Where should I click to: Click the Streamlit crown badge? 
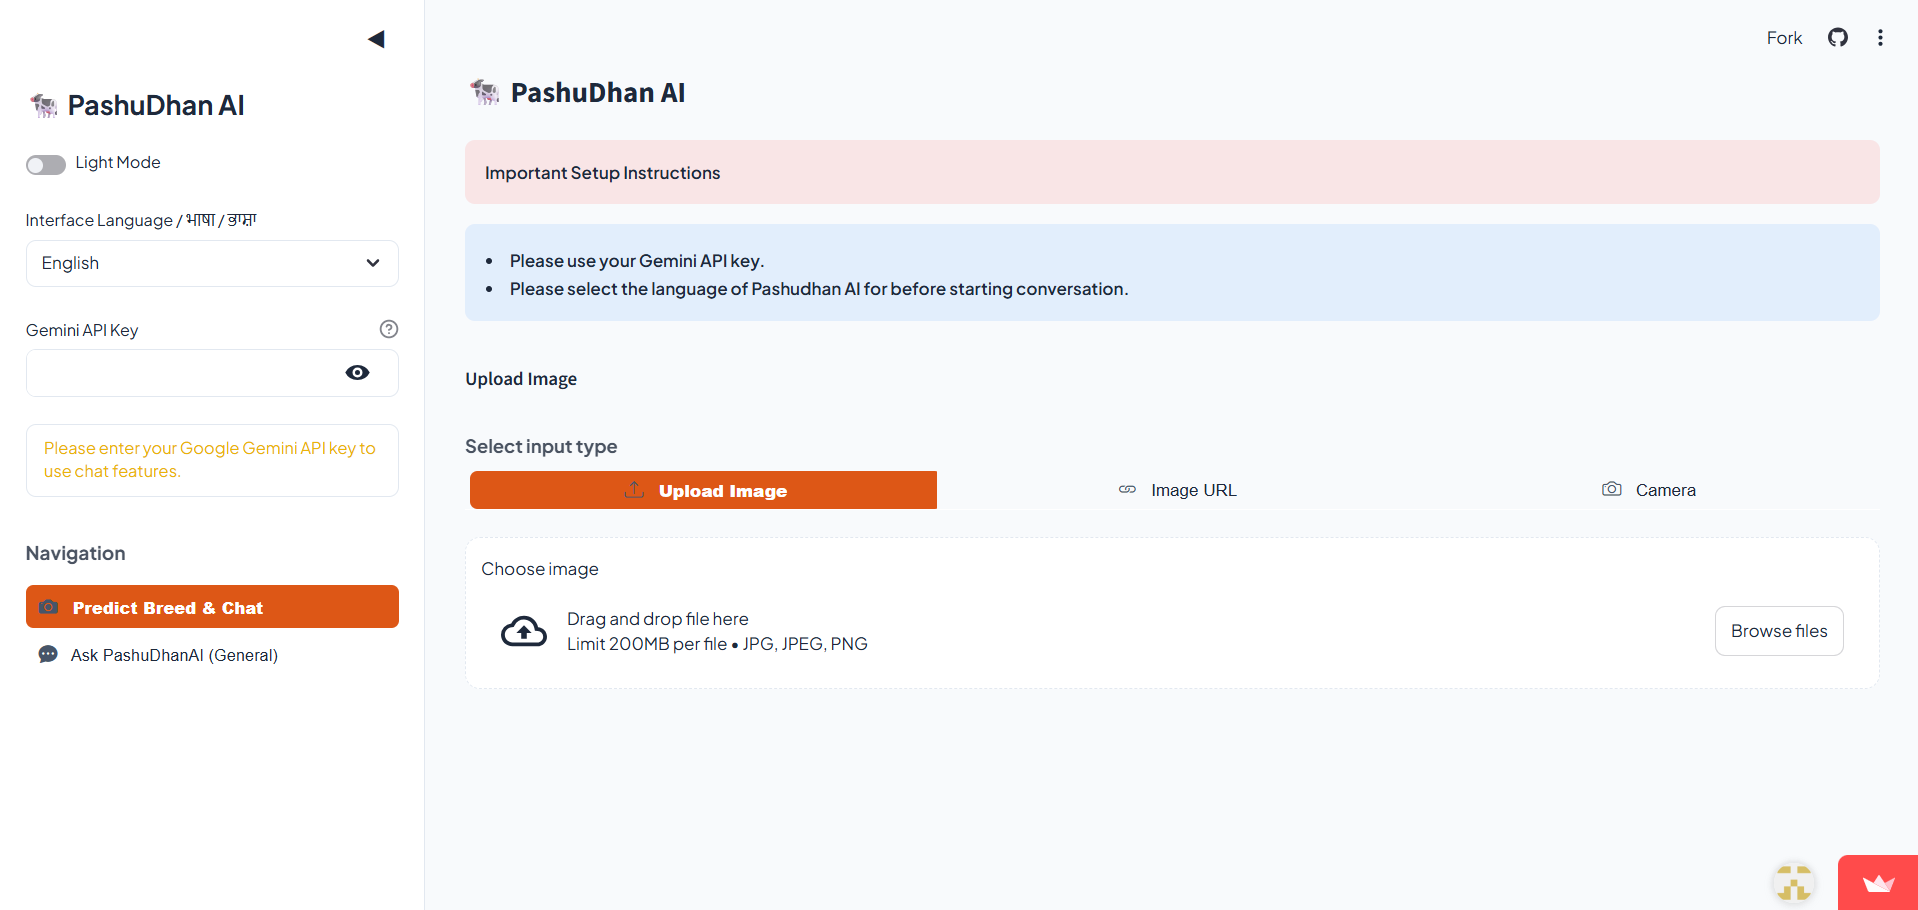point(1878,883)
